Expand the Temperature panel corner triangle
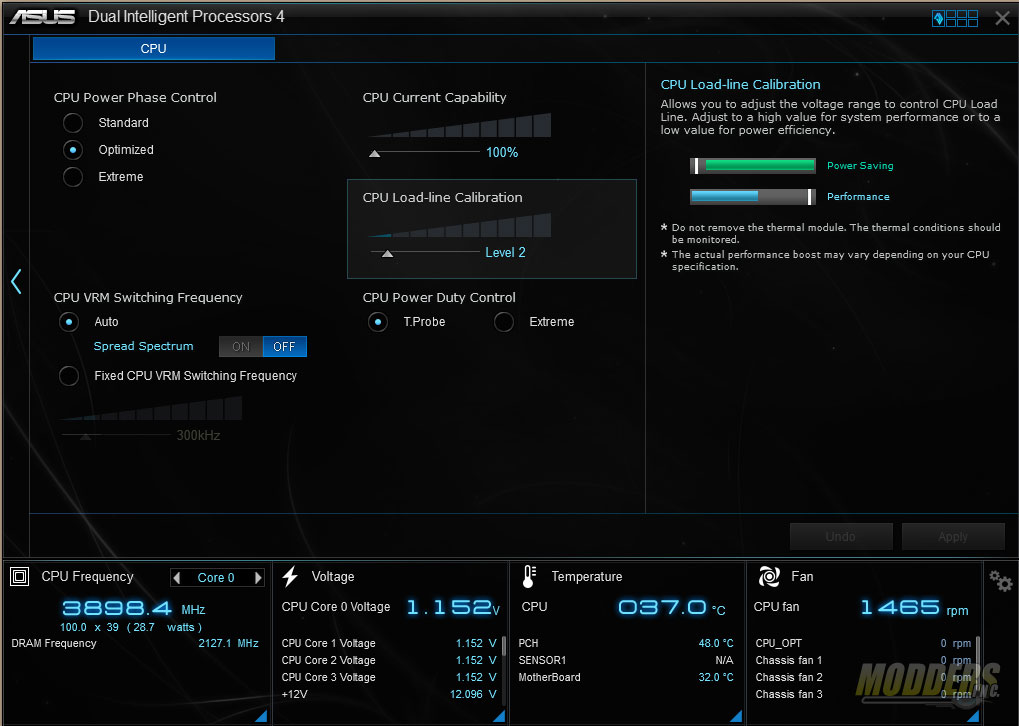The height and width of the screenshot is (726, 1019). 736,716
